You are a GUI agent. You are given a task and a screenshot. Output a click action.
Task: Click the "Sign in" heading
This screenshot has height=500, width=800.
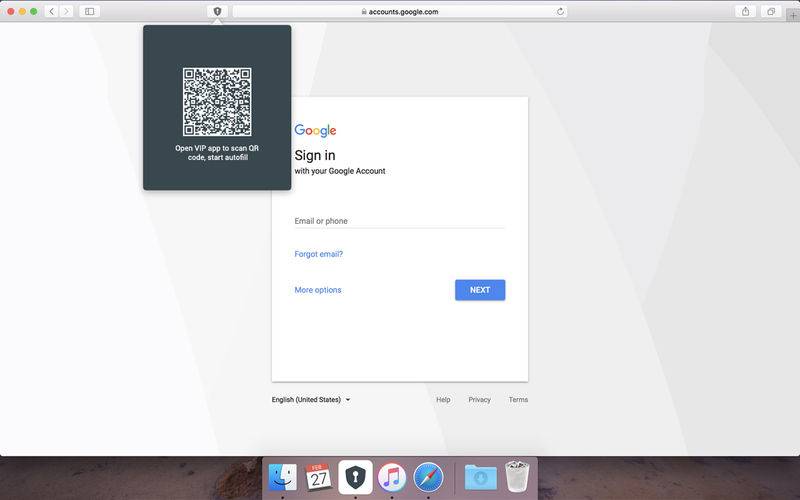point(315,155)
